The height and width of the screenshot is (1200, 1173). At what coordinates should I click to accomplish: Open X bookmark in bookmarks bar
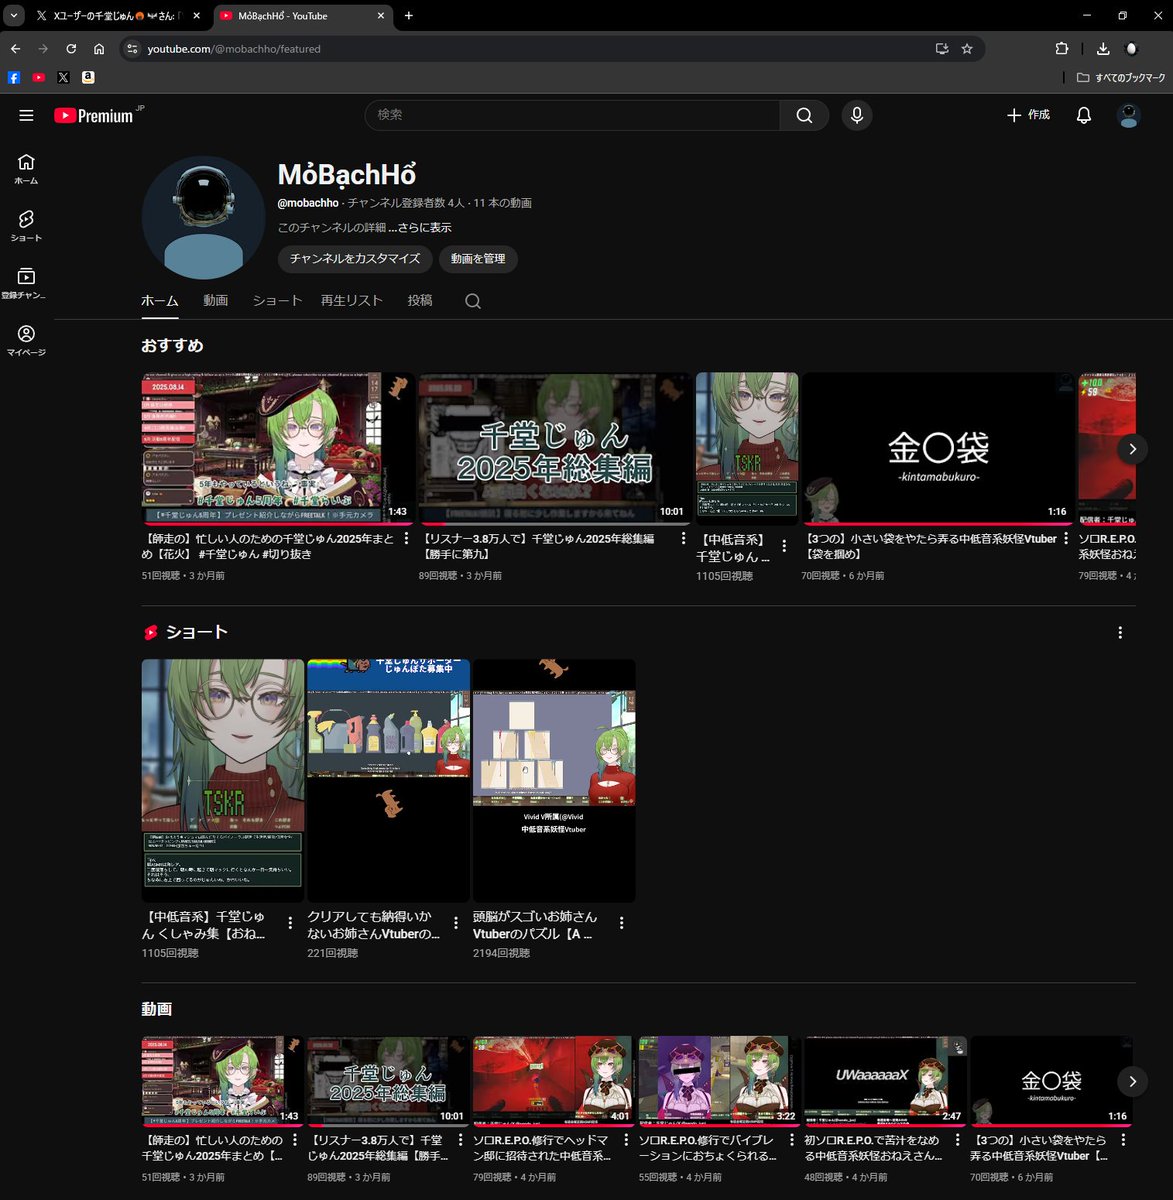pos(64,77)
